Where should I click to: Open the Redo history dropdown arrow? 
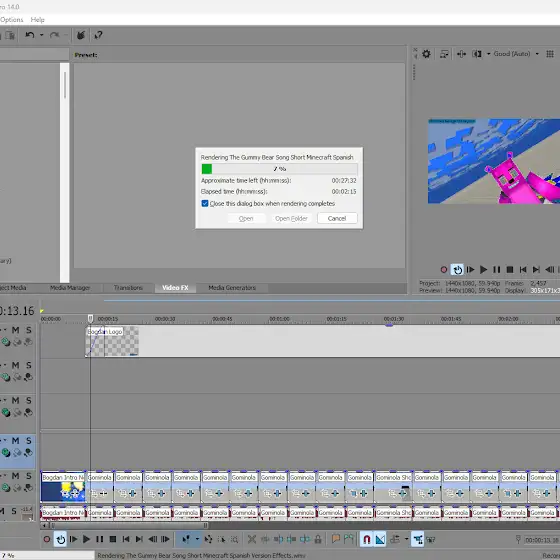tap(66, 35)
